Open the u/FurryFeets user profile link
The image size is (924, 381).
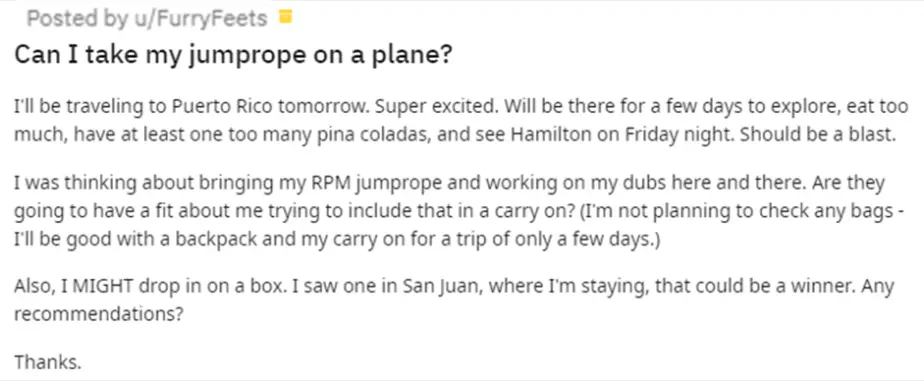pyautogui.click(x=200, y=19)
